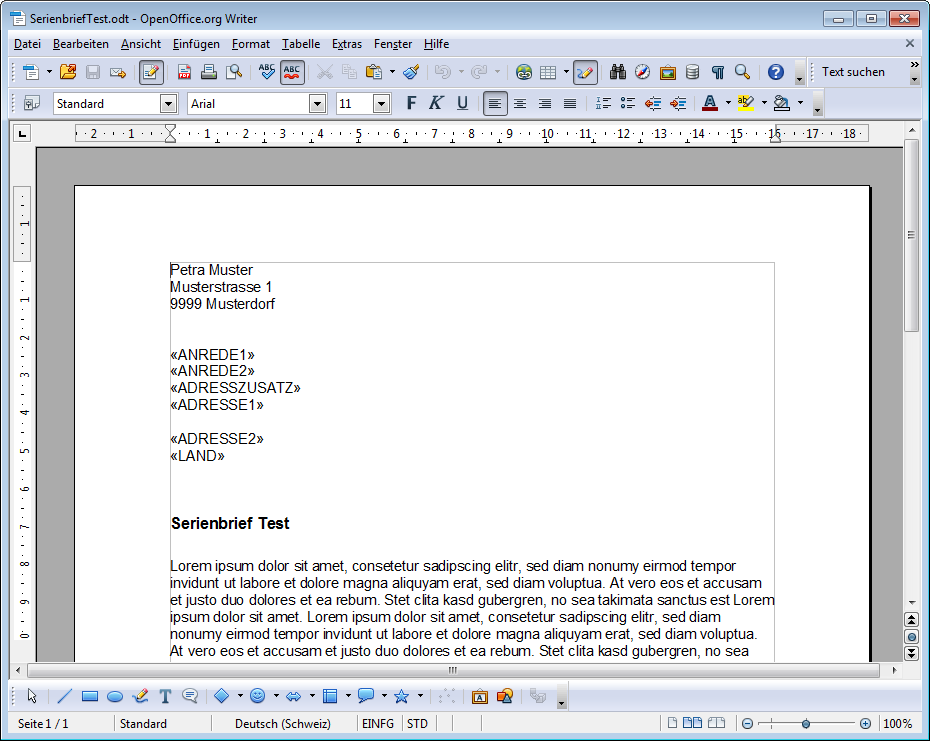Open the Einfügen menu
This screenshot has height=741, width=930.
tap(196, 44)
